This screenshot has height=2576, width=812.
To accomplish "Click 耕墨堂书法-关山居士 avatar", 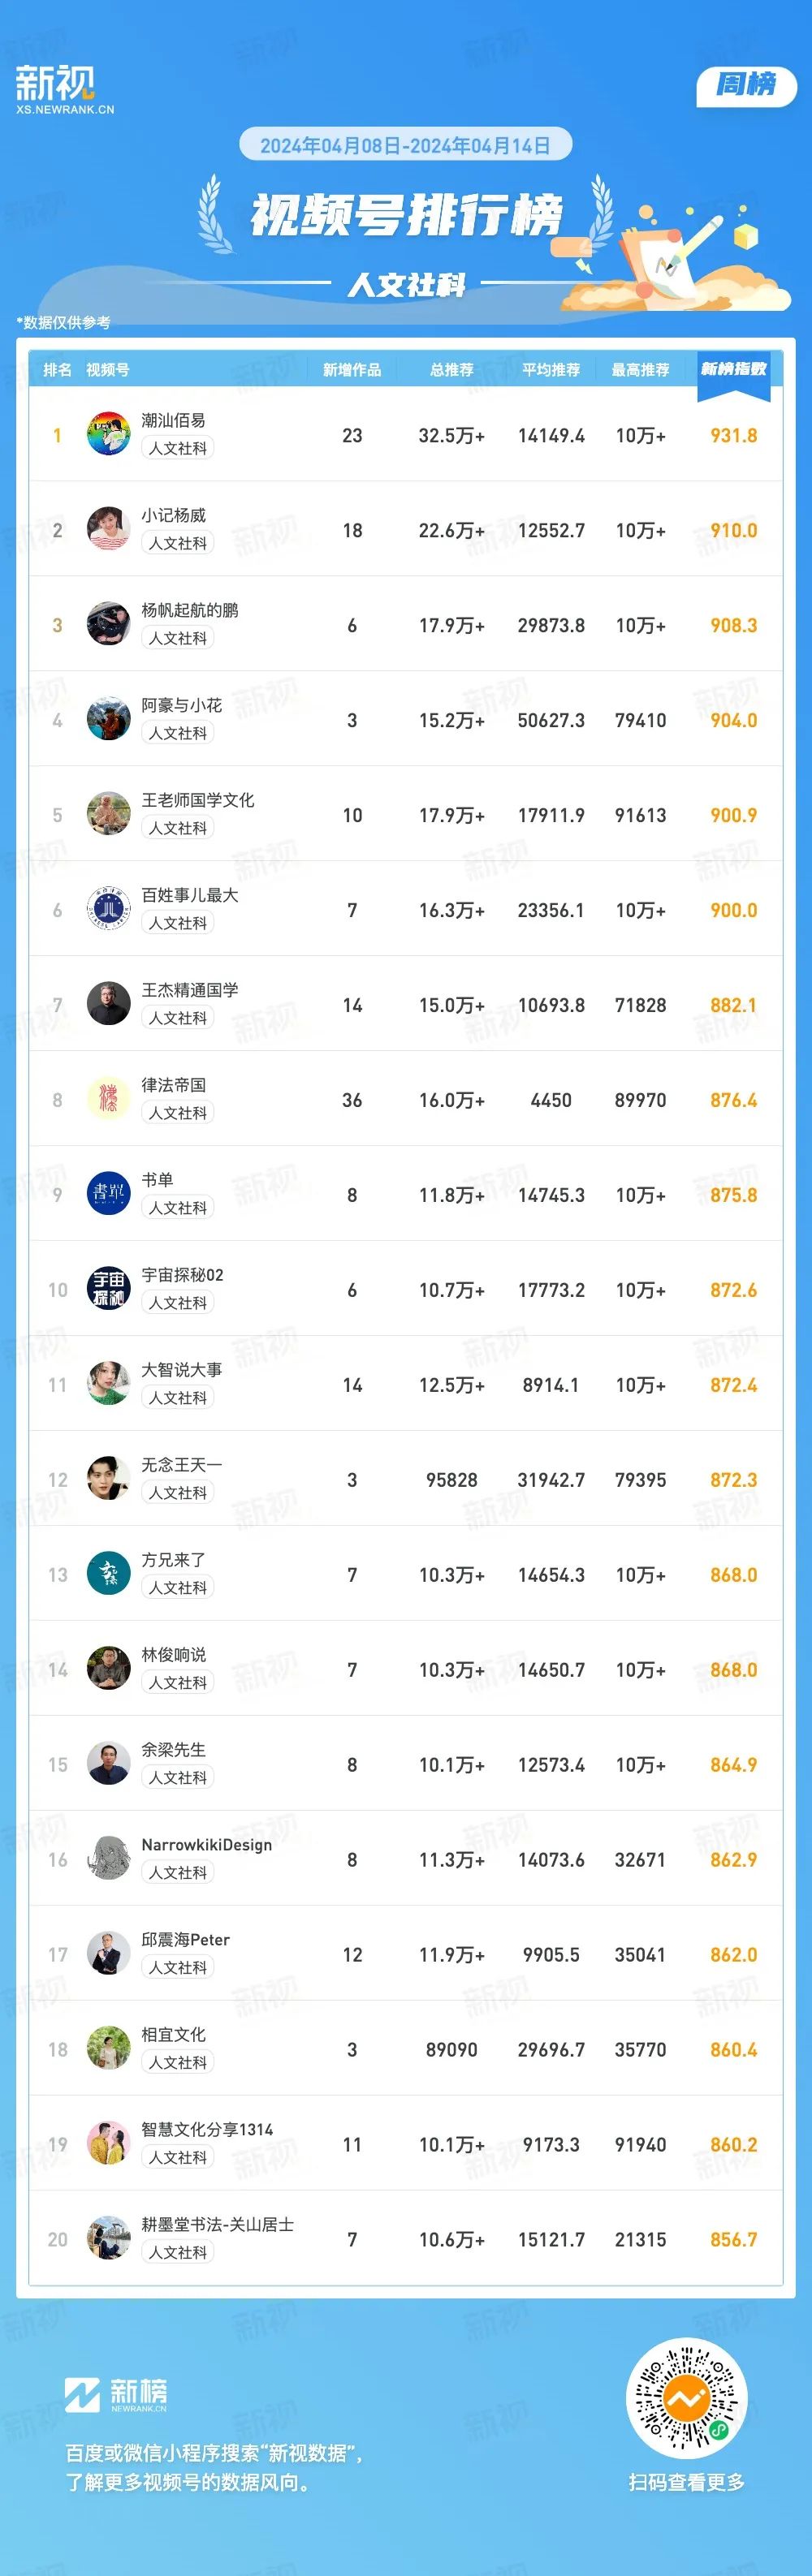I will [x=108, y=2240].
